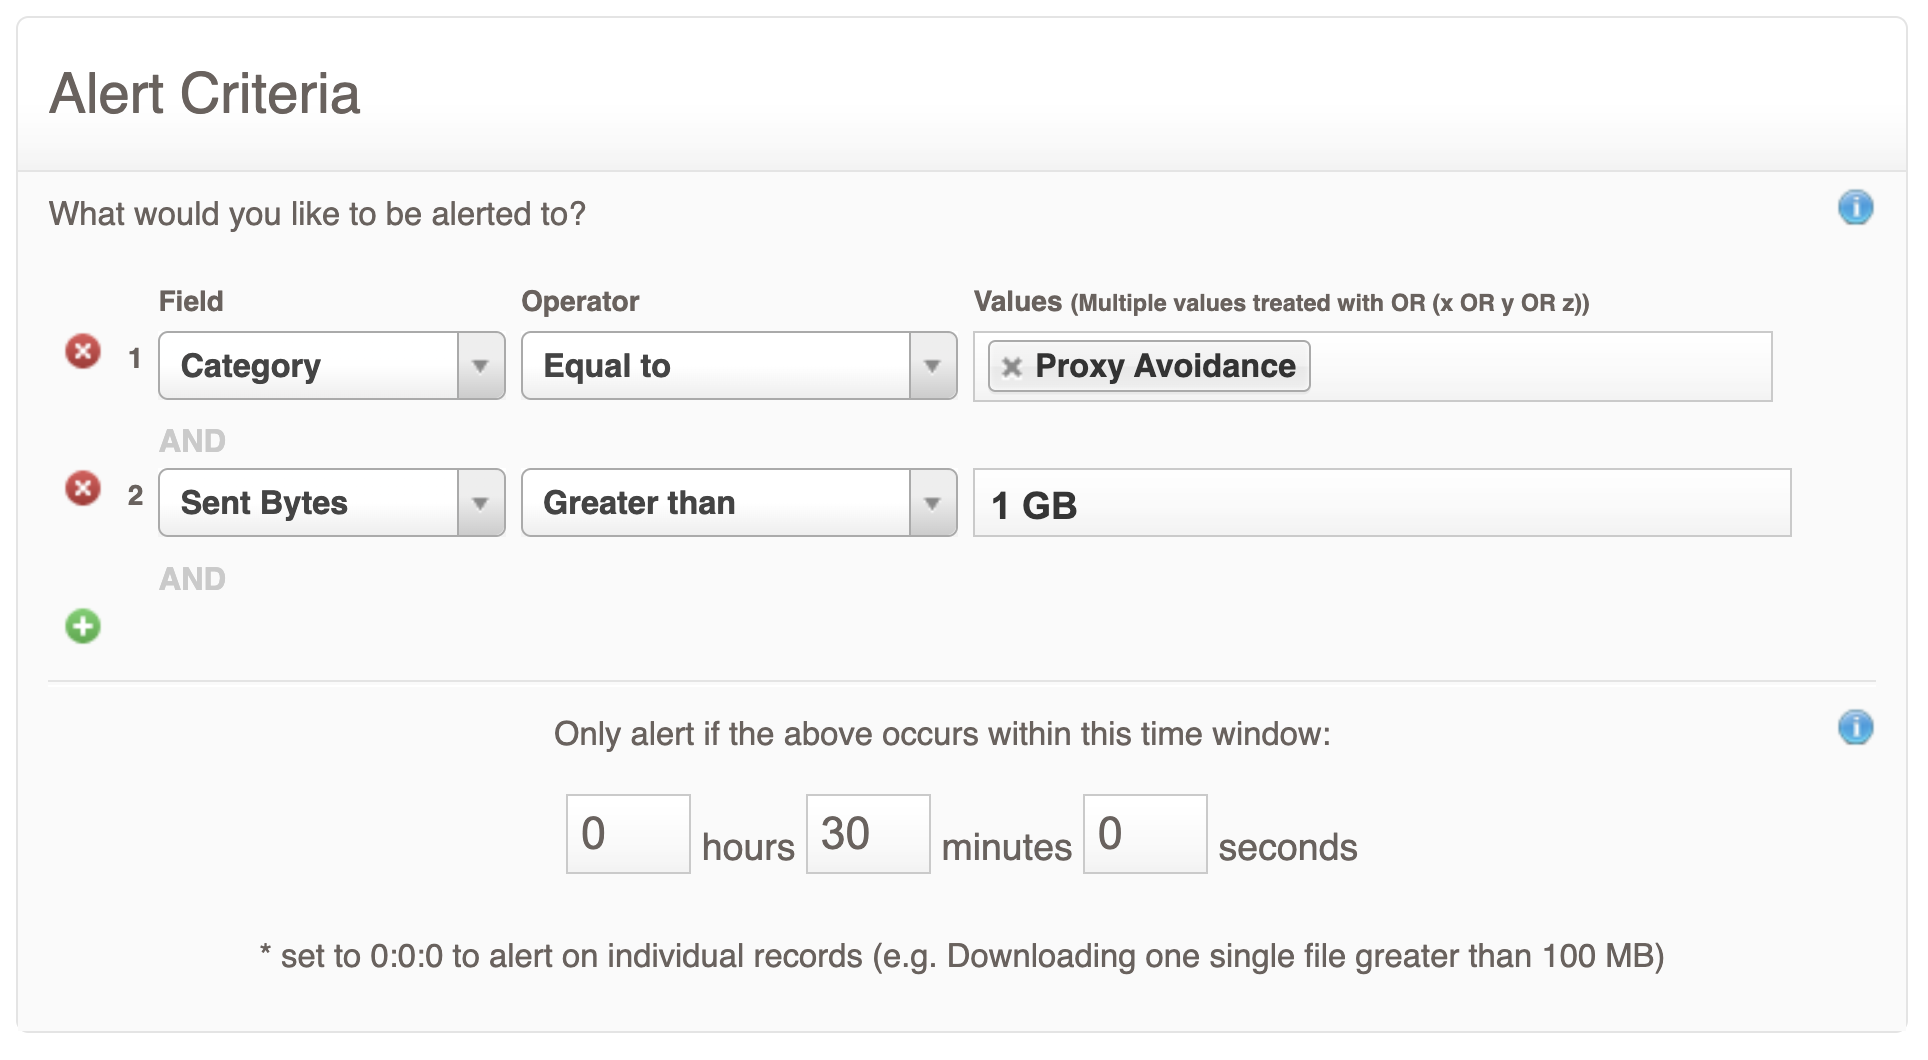1928x1060 pixels.
Task: Click the Values heading label
Action: (1018, 301)
